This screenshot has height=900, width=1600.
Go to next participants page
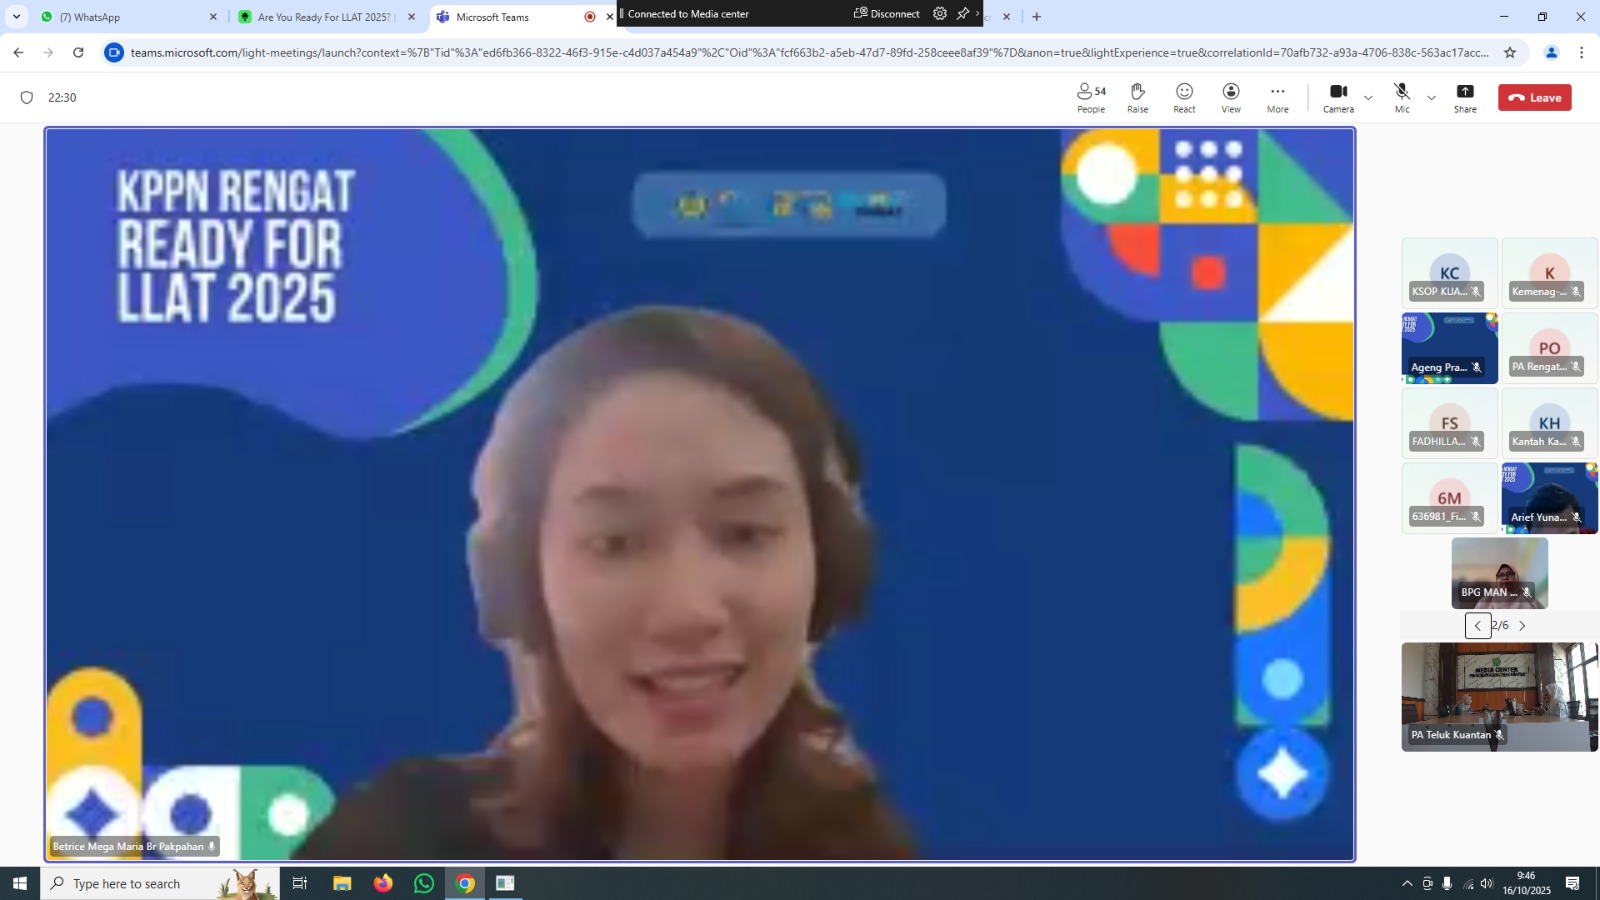coord(1522,626)
